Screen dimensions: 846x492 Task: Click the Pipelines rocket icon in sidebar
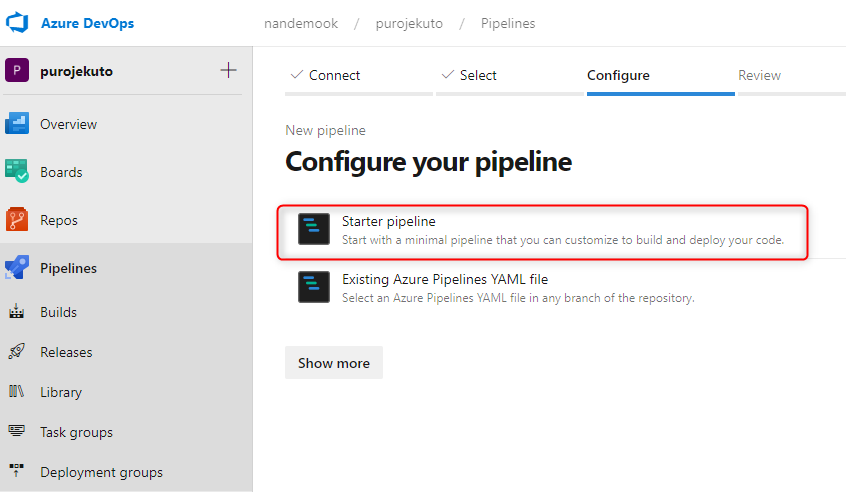(17, 267)
